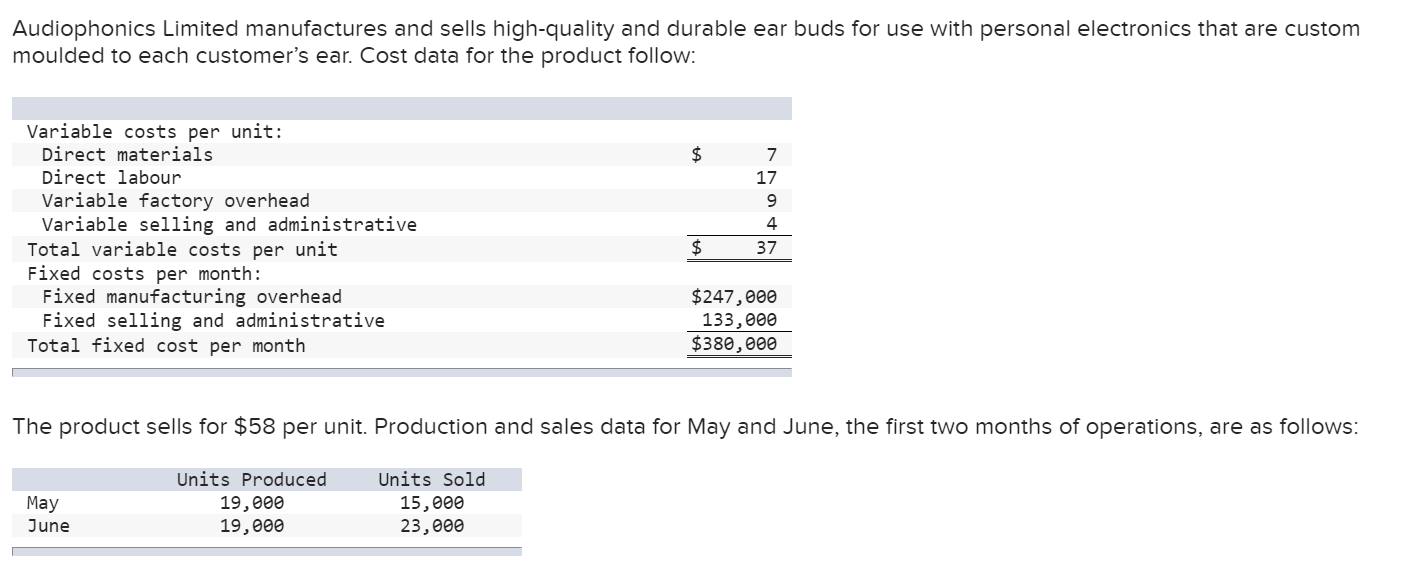Select the $380,000 total fixed cost
This screenshot has height=567, width=1420.
tap(734, 345)
